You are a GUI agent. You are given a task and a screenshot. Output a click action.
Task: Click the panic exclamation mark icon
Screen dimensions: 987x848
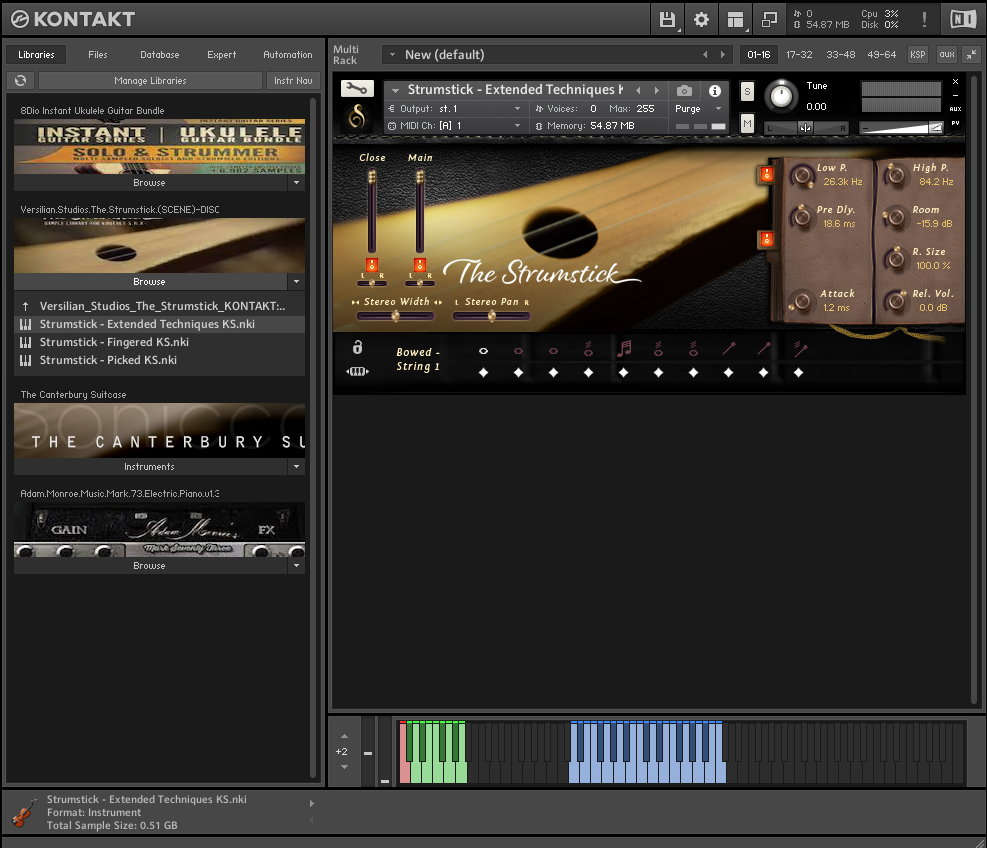pos(924,20)
